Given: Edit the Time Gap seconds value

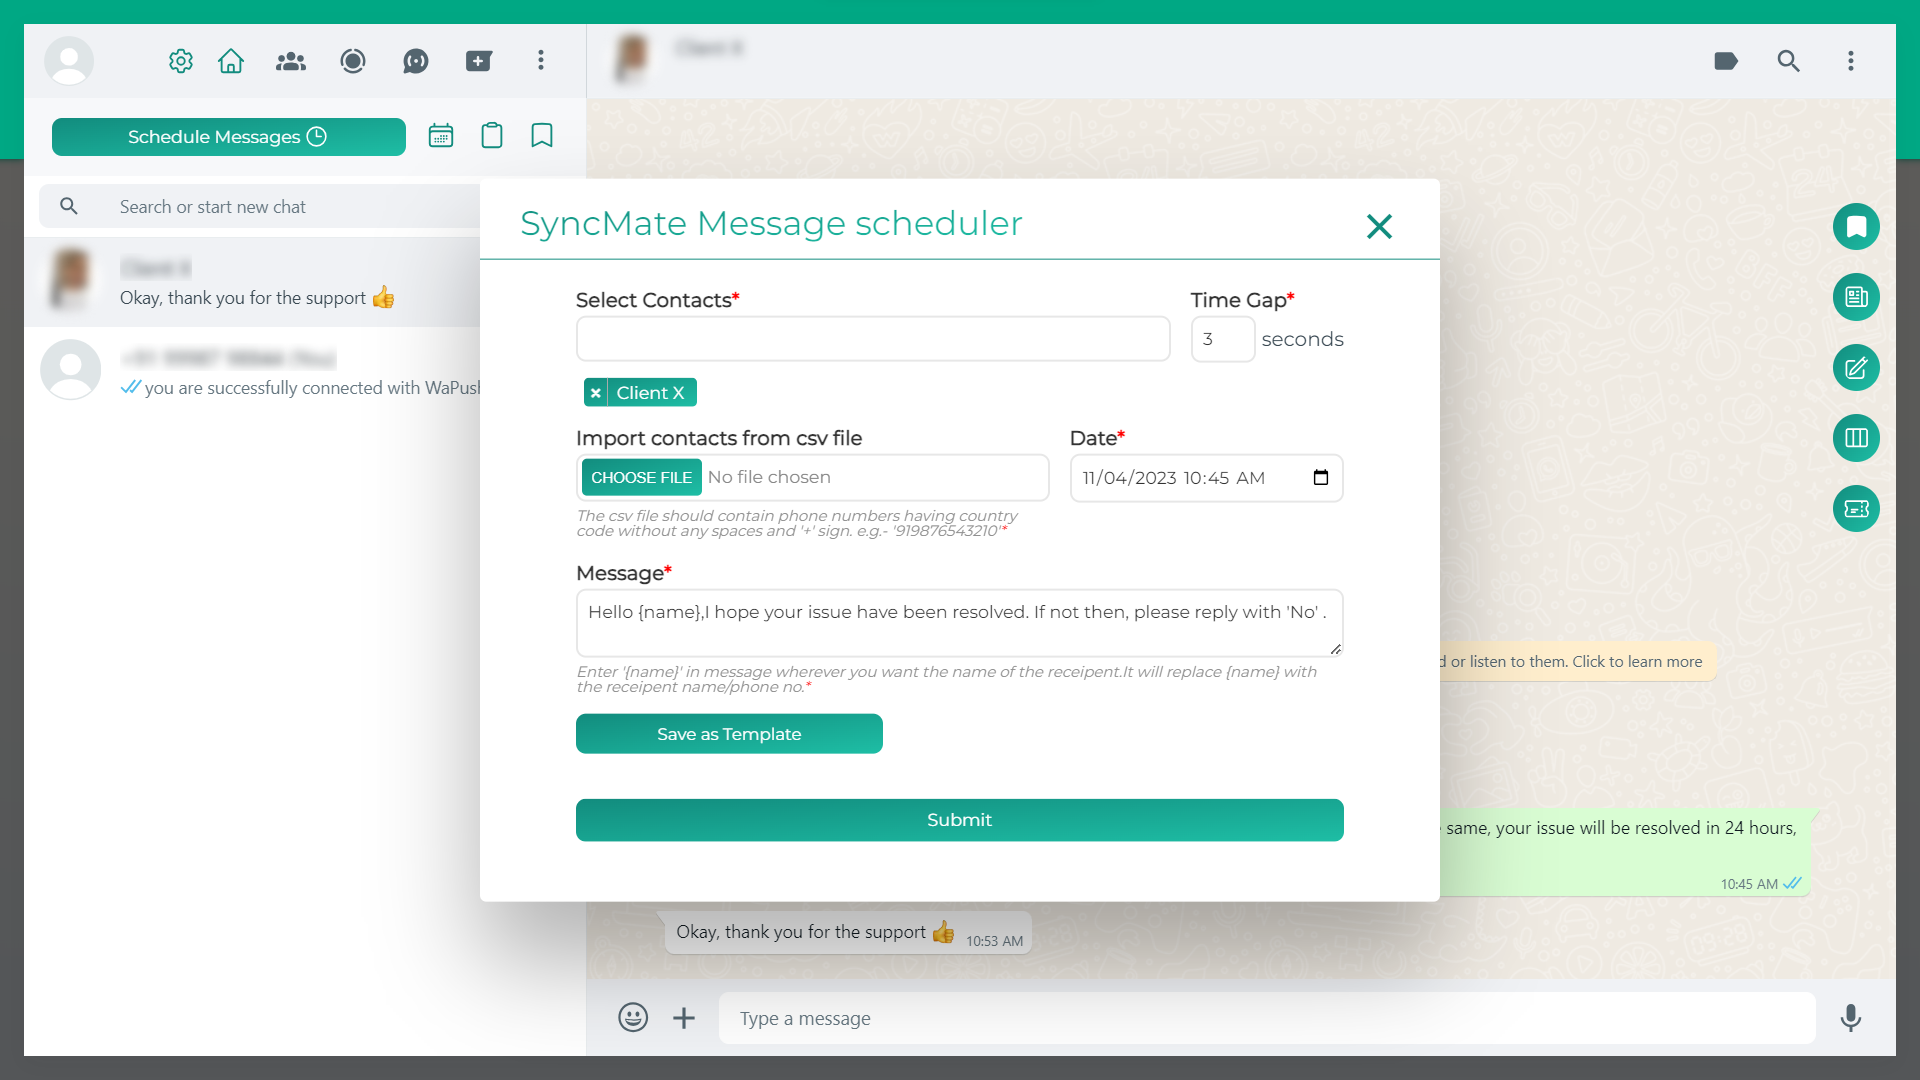Looking at the screenshot, I should [1222, 339].
